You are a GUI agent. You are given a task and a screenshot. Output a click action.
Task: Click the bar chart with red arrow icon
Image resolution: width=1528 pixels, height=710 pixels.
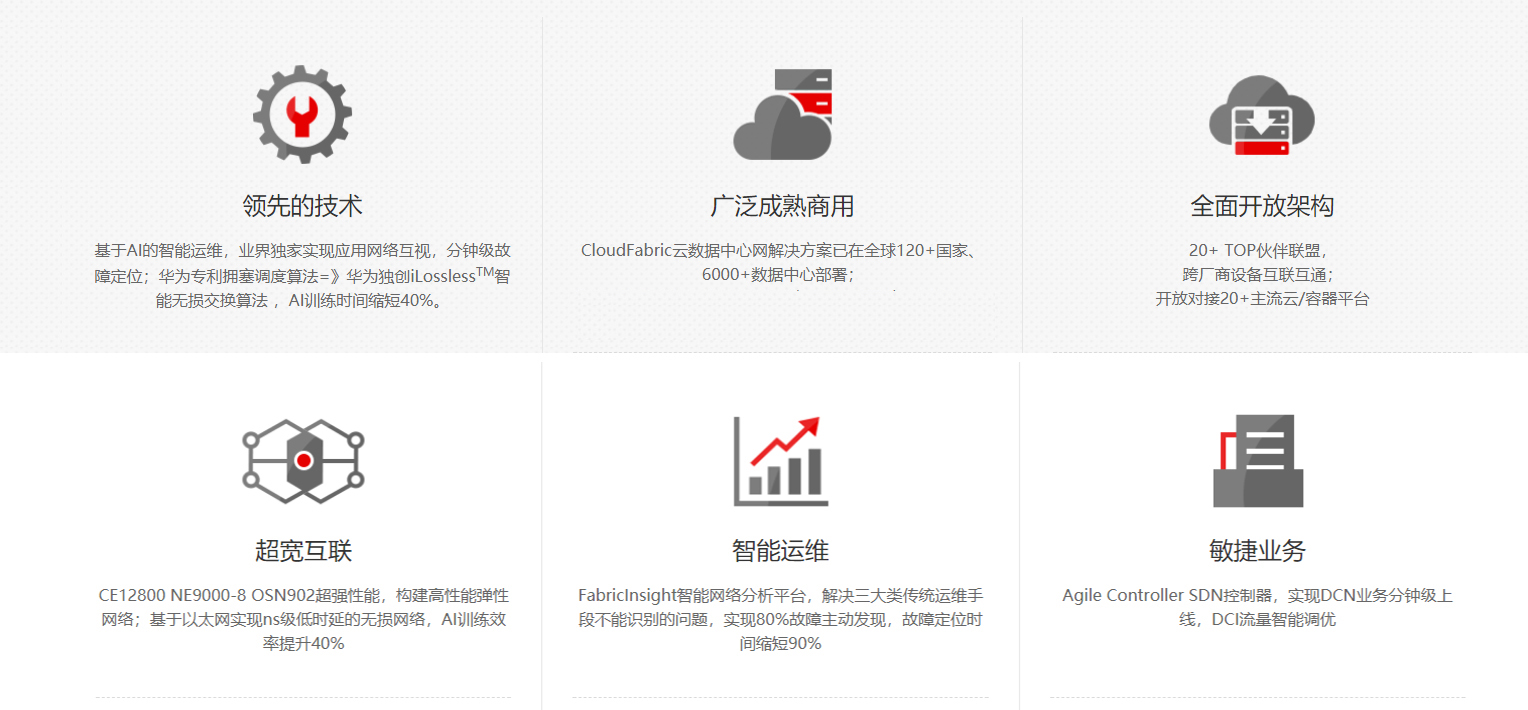[781, 460]
